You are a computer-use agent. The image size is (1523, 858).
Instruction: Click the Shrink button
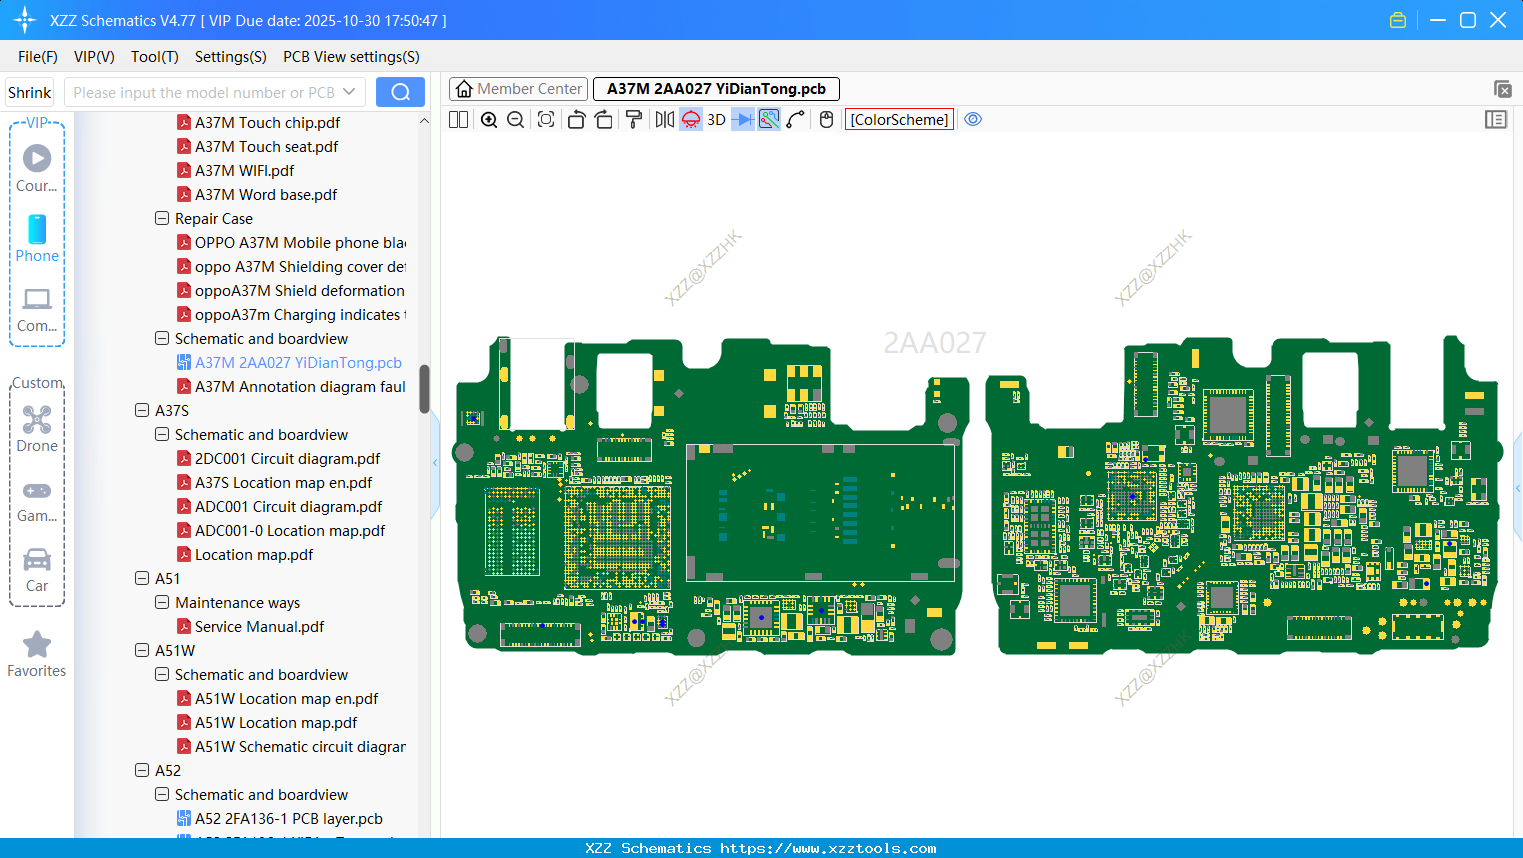coord(29,92)
